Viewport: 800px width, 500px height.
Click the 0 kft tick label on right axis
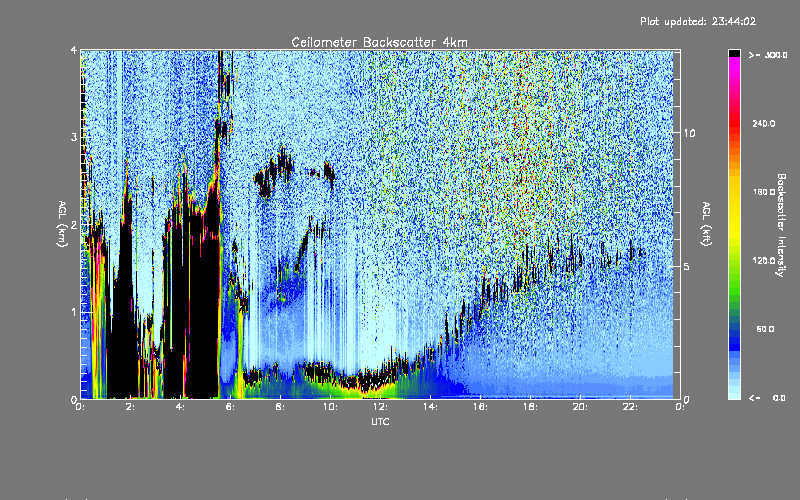coord(686,399)
